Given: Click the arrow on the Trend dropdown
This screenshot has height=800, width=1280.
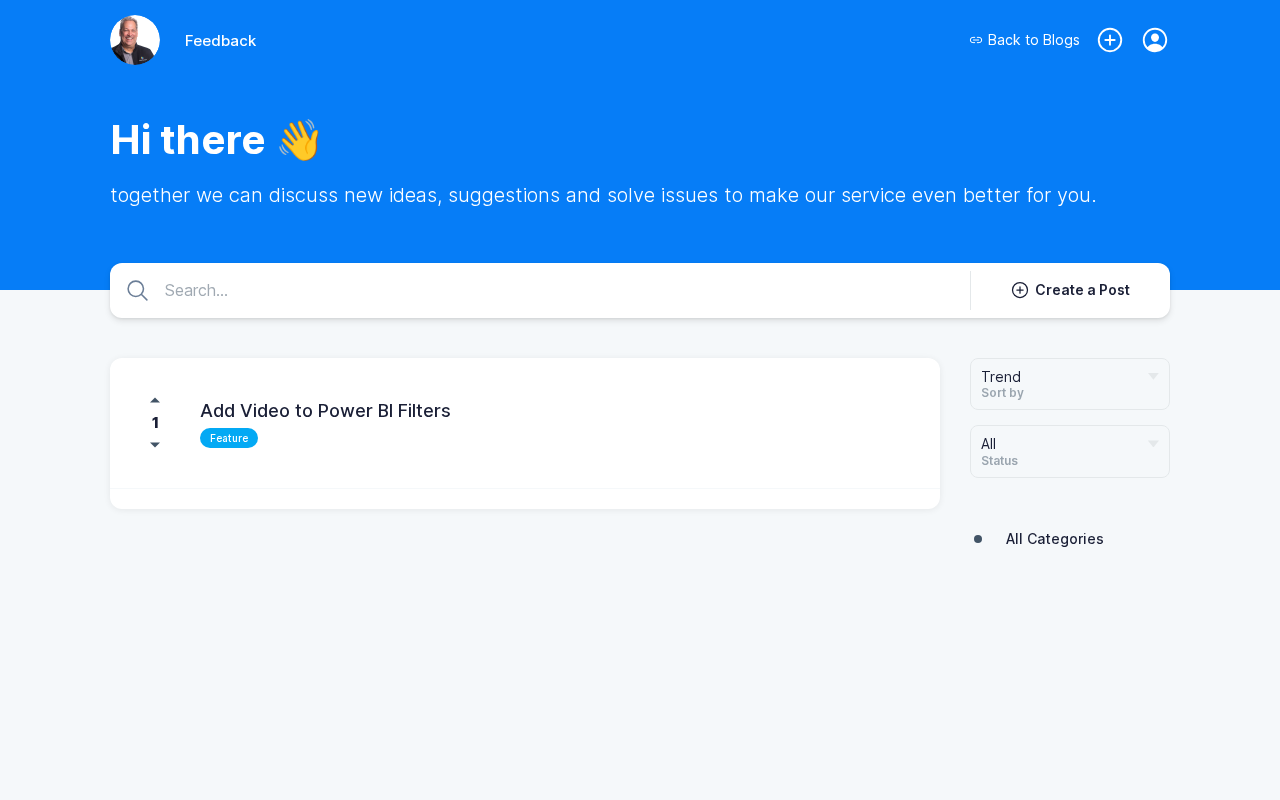Looking at the screenshot, I should (1153, 377).
